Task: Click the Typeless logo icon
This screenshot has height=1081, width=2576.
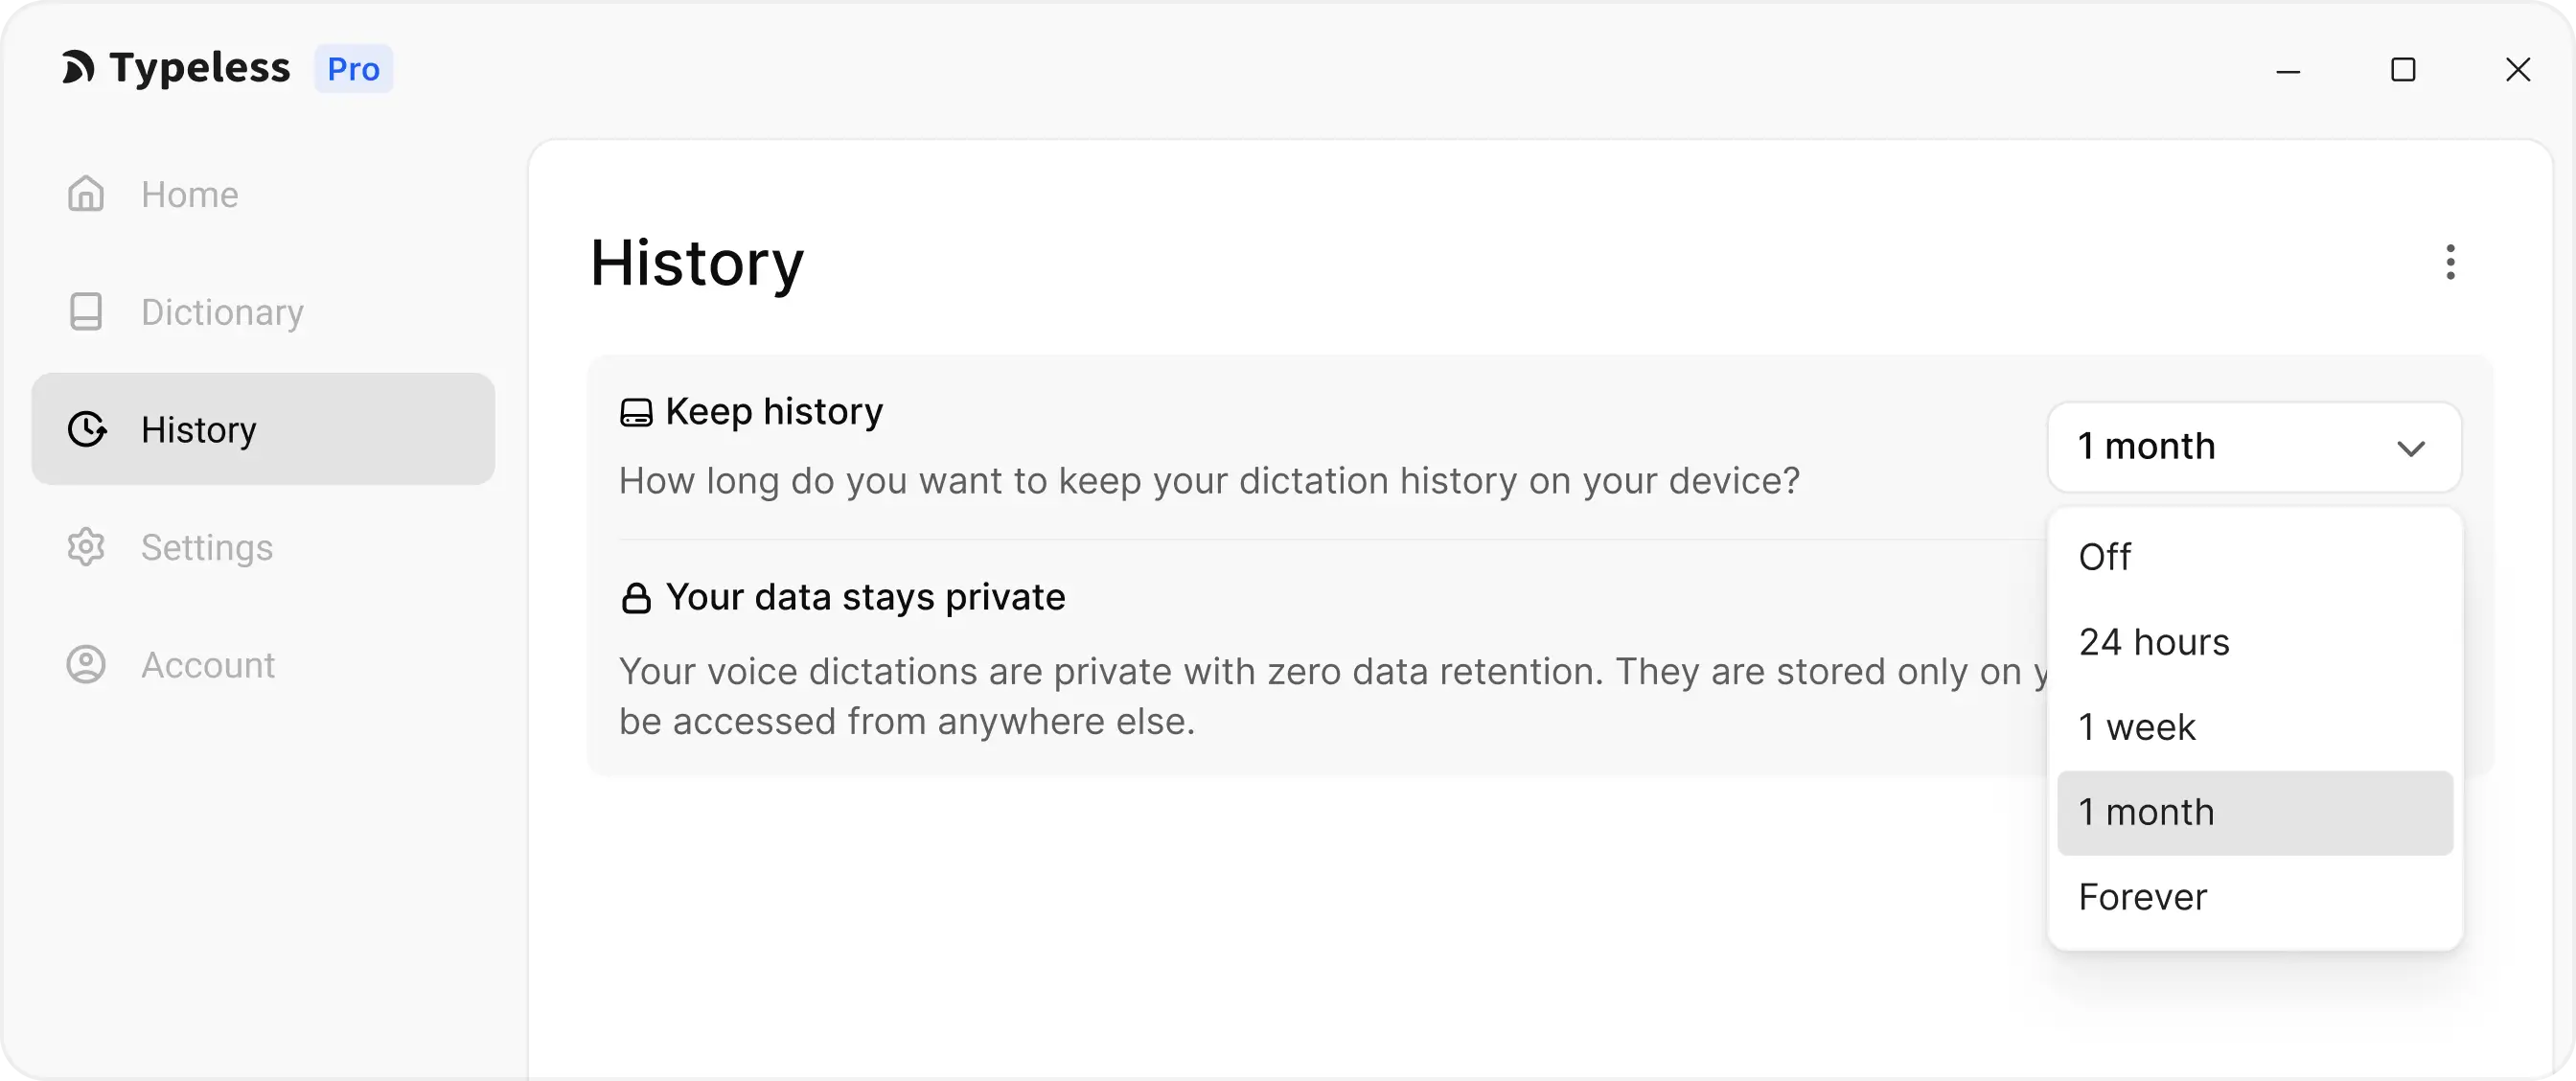Action: (78, 68)
